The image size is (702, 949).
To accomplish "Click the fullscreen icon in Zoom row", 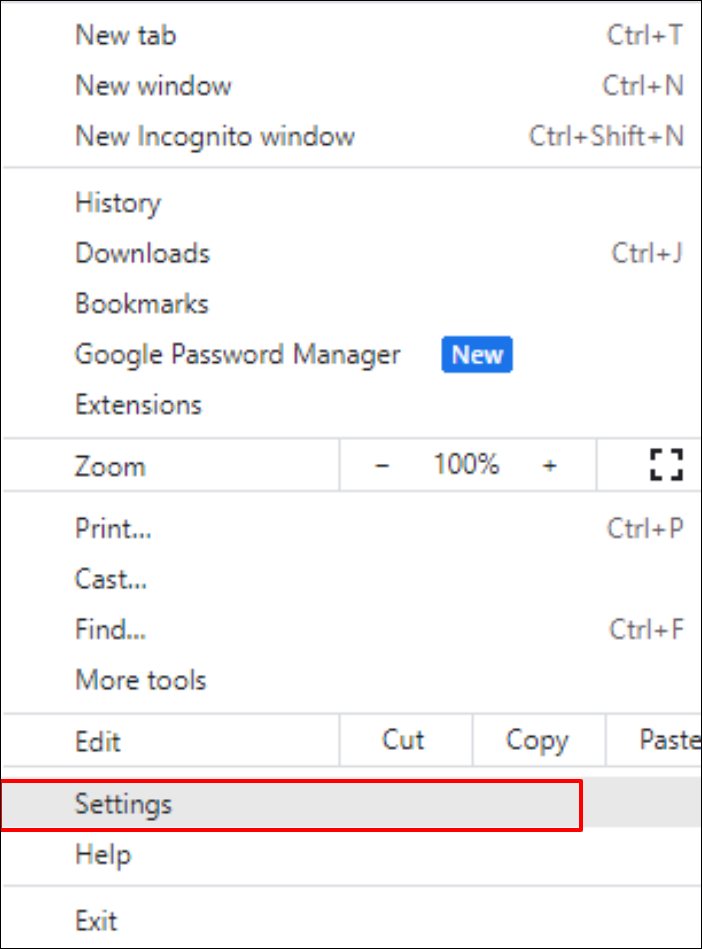I will coord(666,466).
